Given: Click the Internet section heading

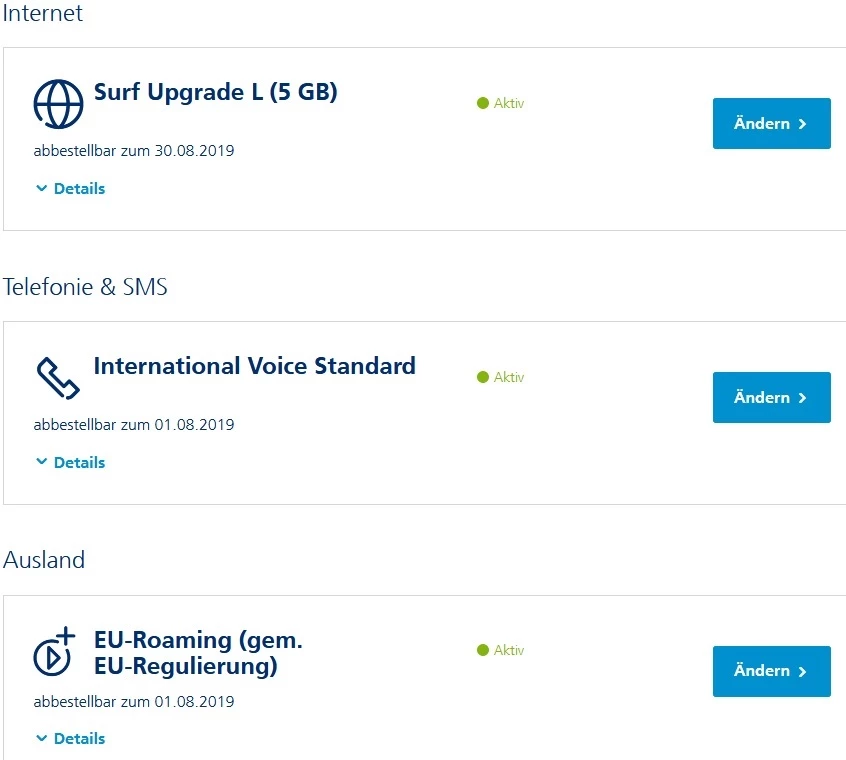Looking at the screenshot, I should 43,14.
